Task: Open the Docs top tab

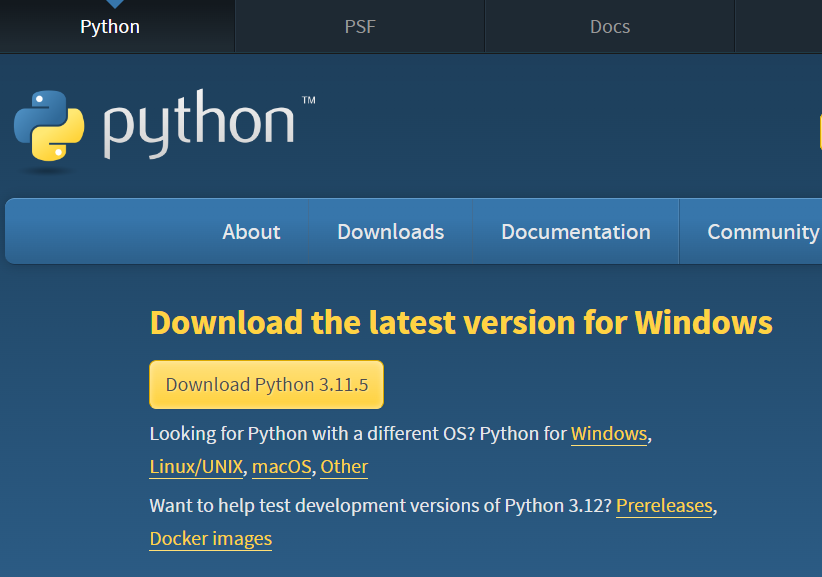Action: (x=610, y=27)
